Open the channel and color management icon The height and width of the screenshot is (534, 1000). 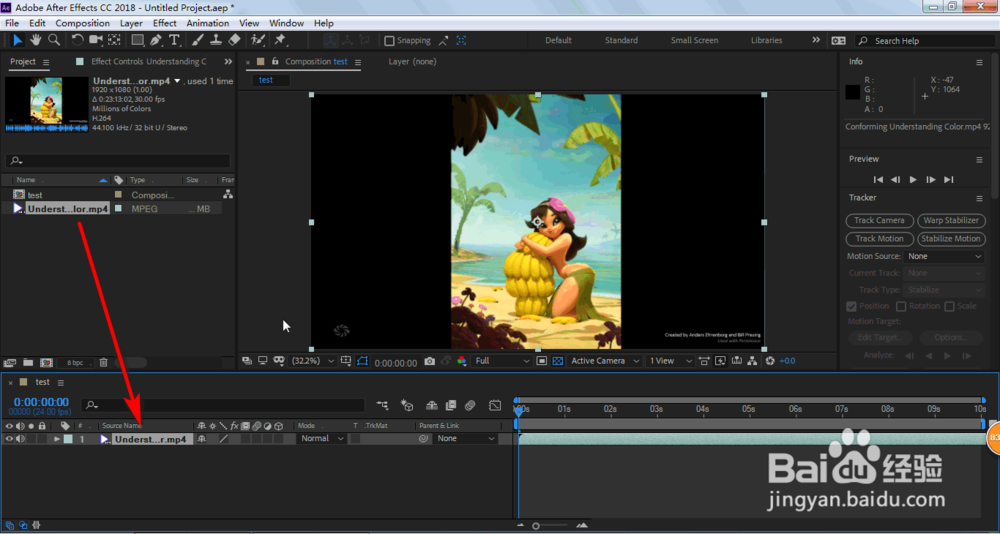[x=462, y=361]
